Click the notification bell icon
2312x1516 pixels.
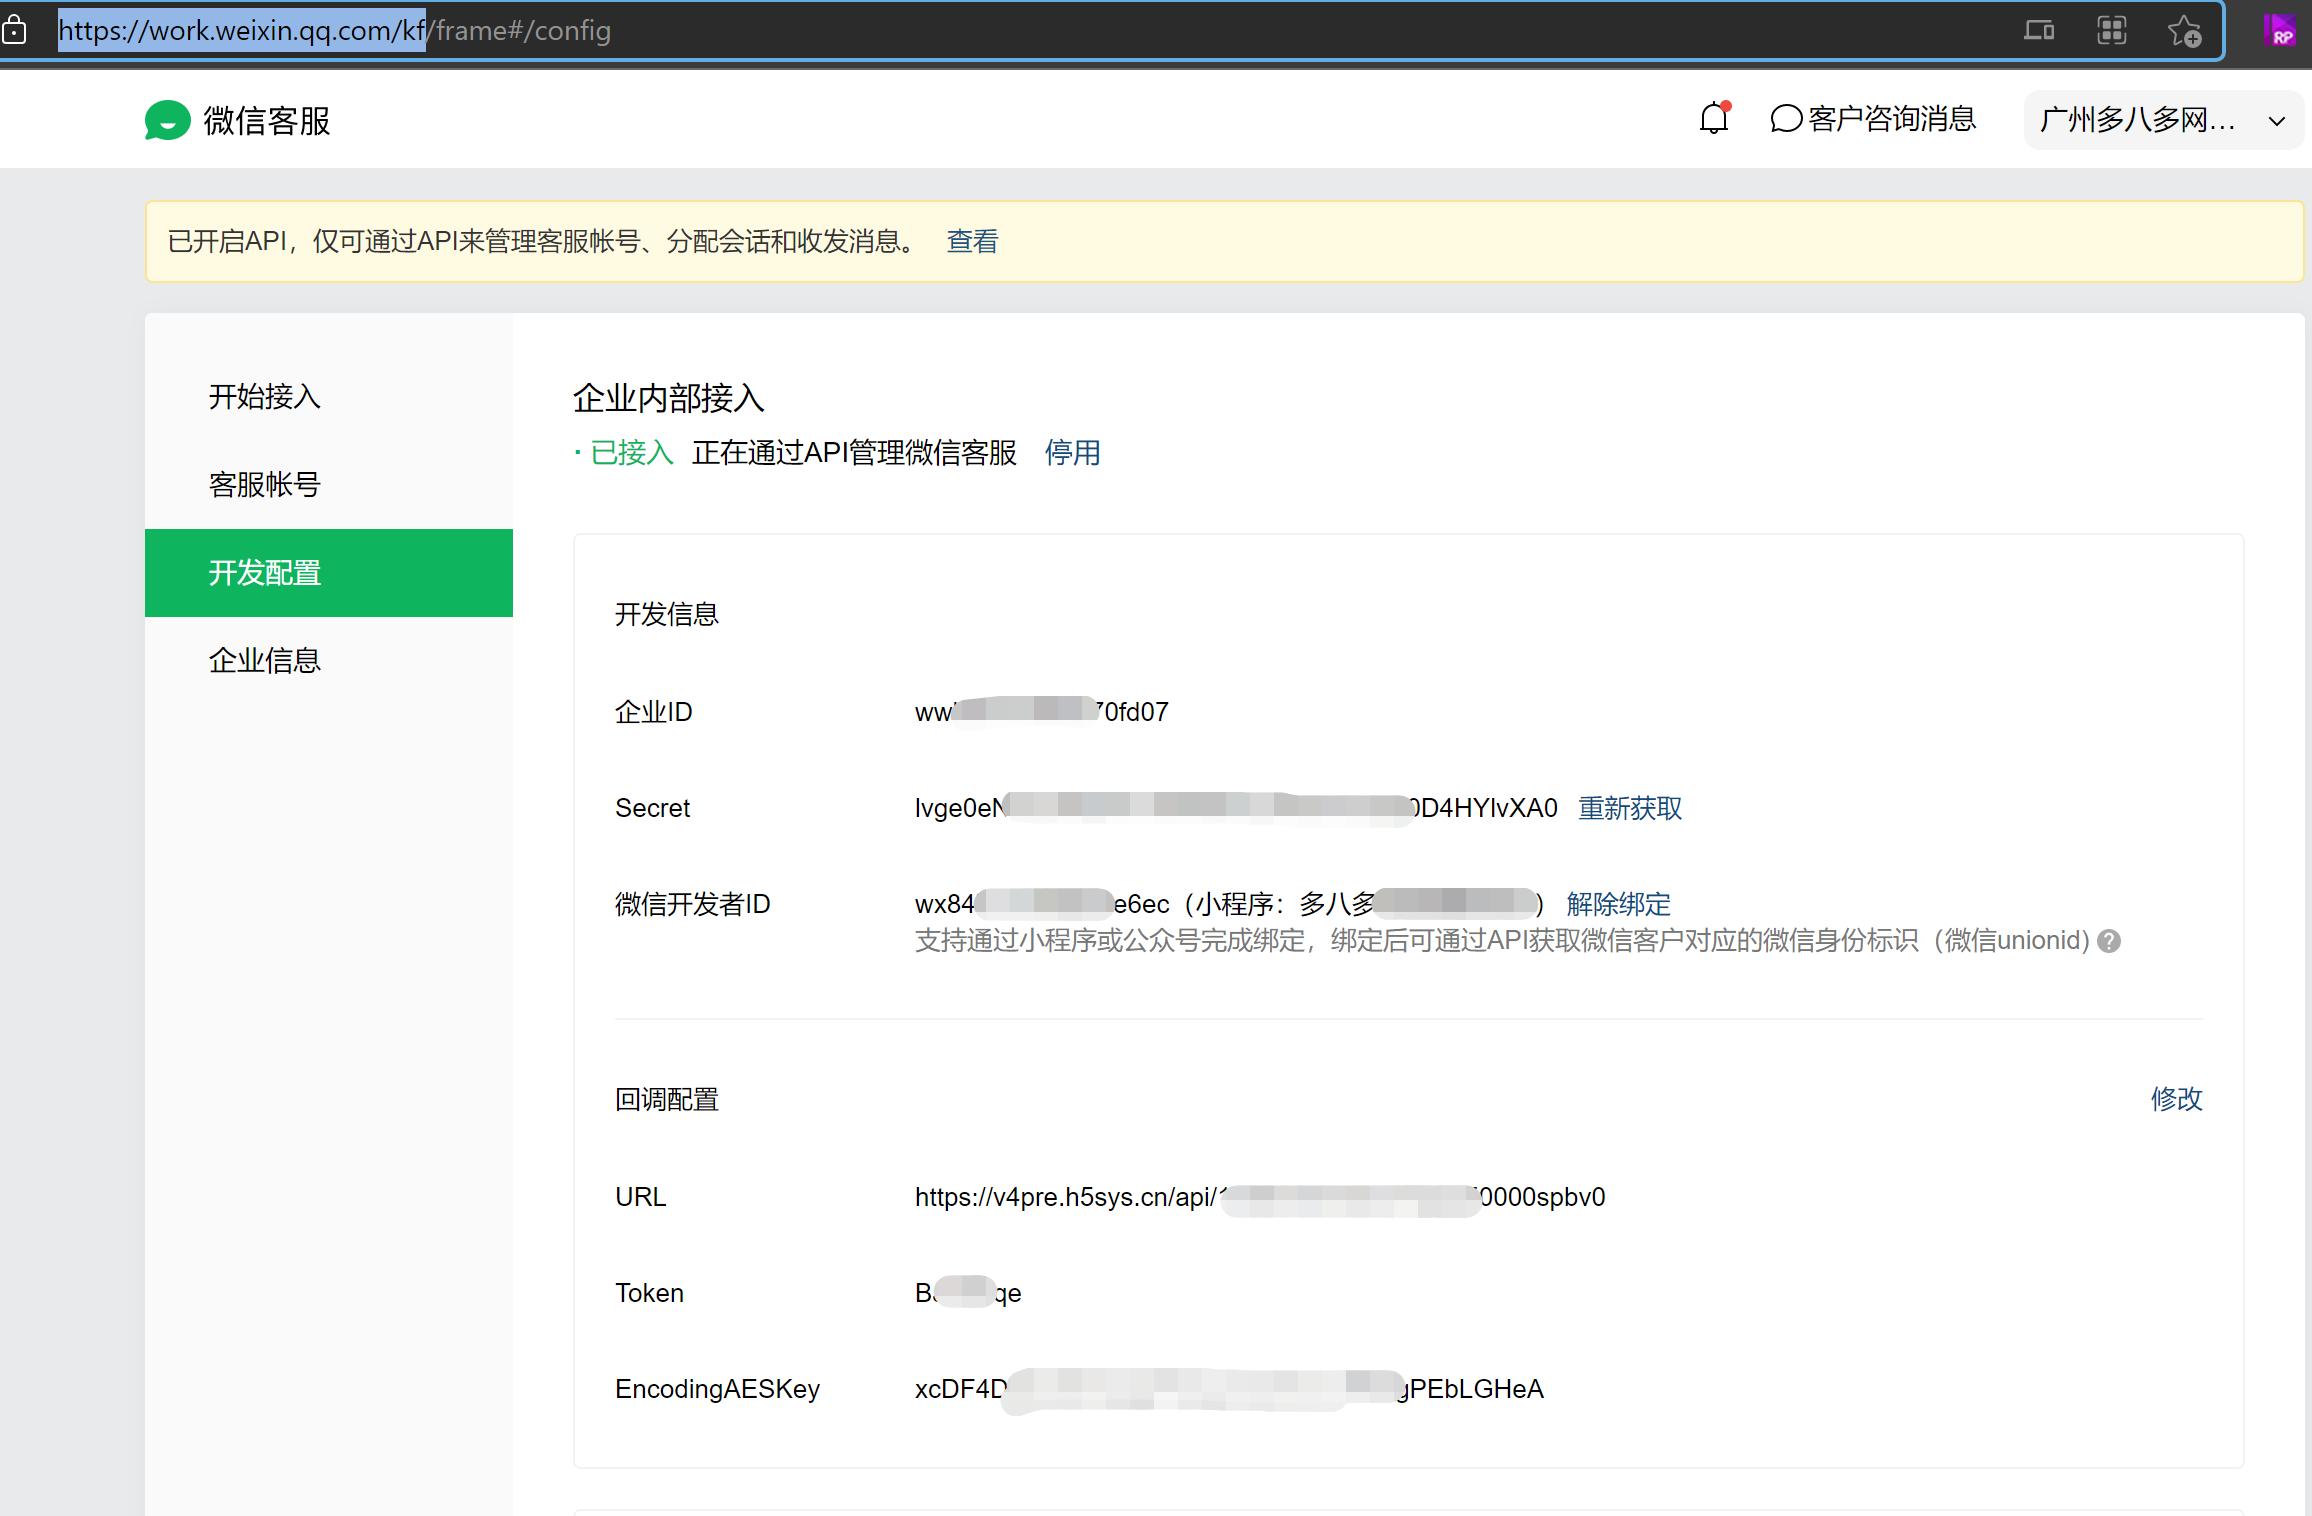point(1714,119)
